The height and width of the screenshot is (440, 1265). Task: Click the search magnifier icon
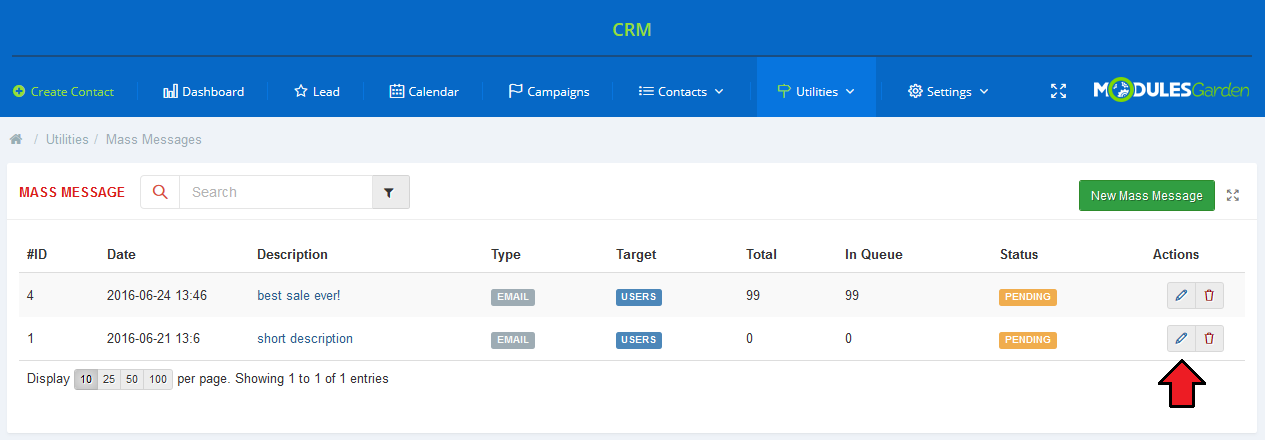(160, 192)
